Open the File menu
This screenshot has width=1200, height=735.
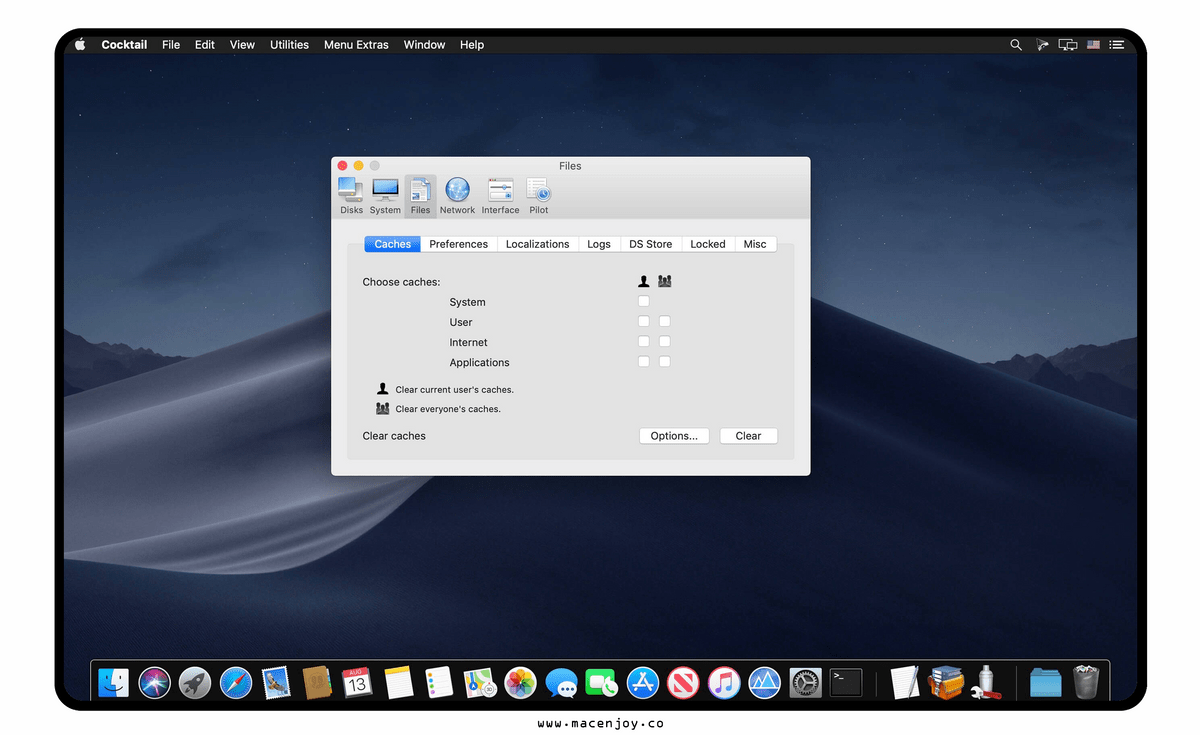click(171, 45)
